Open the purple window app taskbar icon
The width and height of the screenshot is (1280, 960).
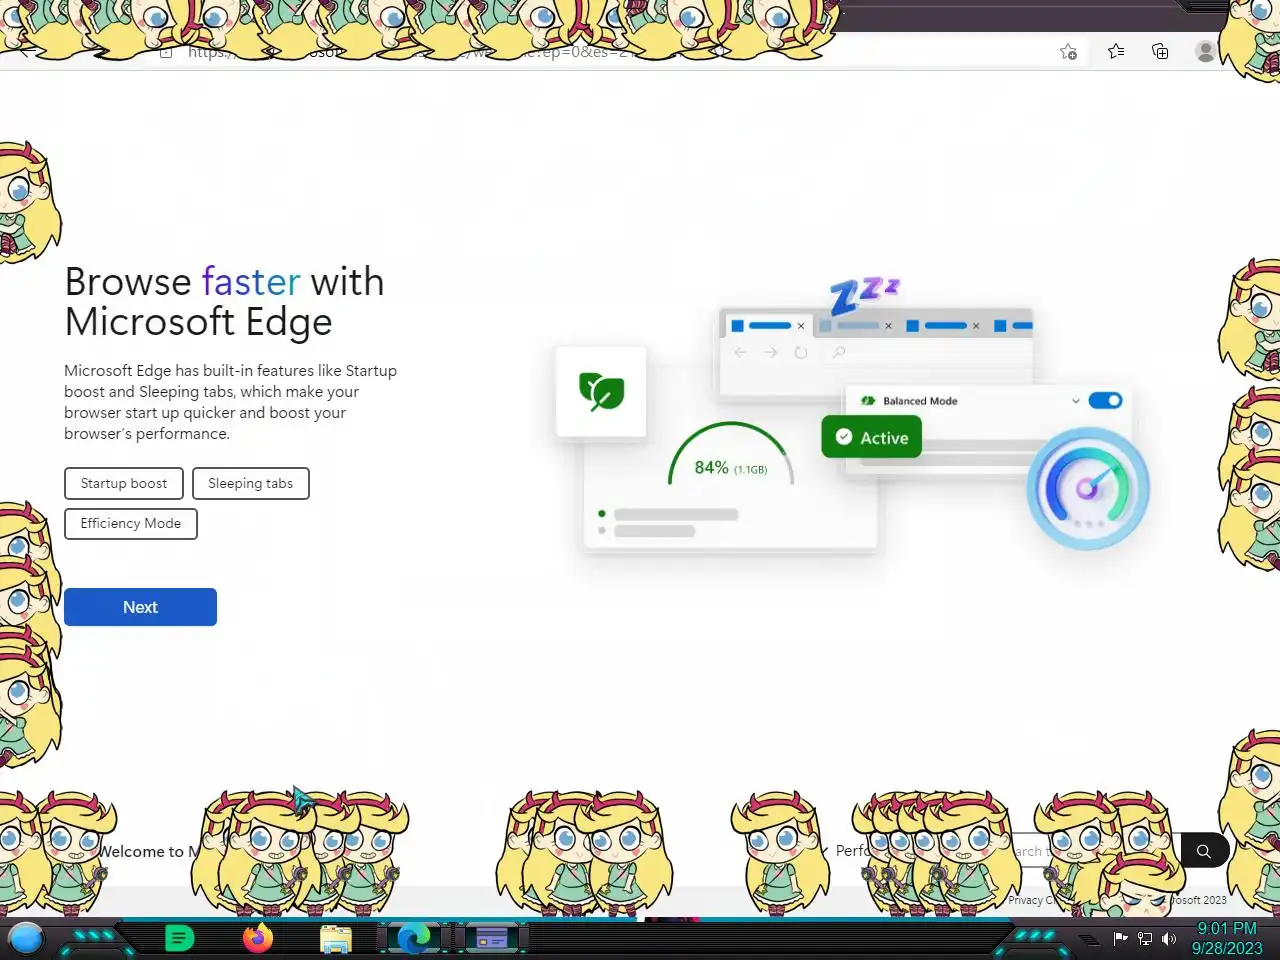[x=491, y=938]
